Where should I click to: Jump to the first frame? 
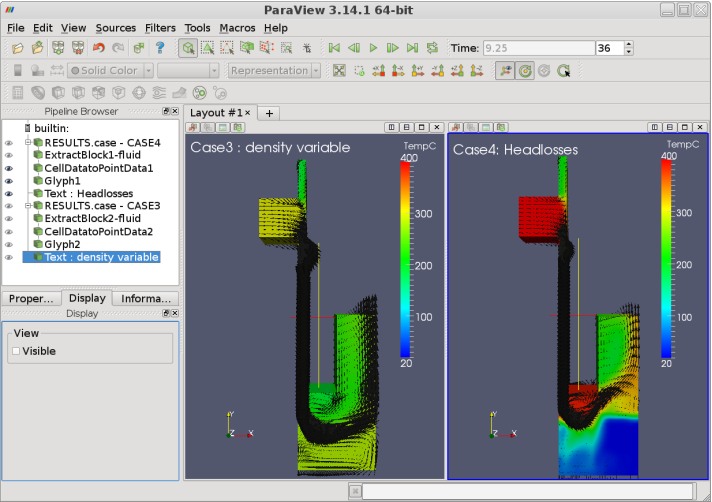334,47
